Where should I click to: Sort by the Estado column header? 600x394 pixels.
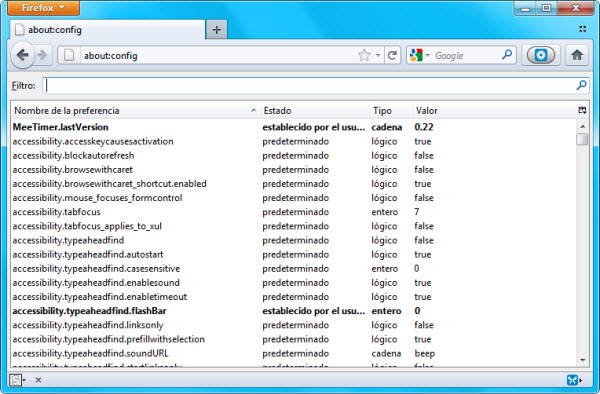click(x=315, y=111)
